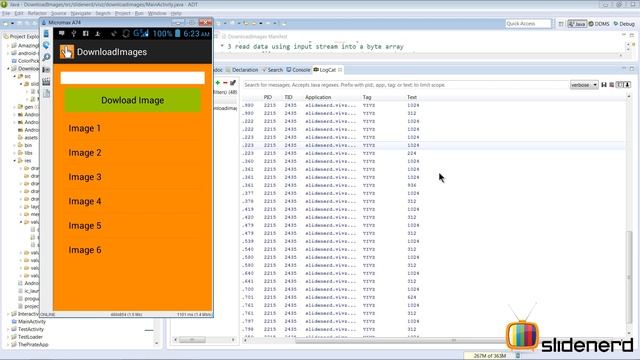Viewport: 640px width, 360px height.
Task: Toggle the LogCat saved filters view icon
Action: [x=620, y=85]
